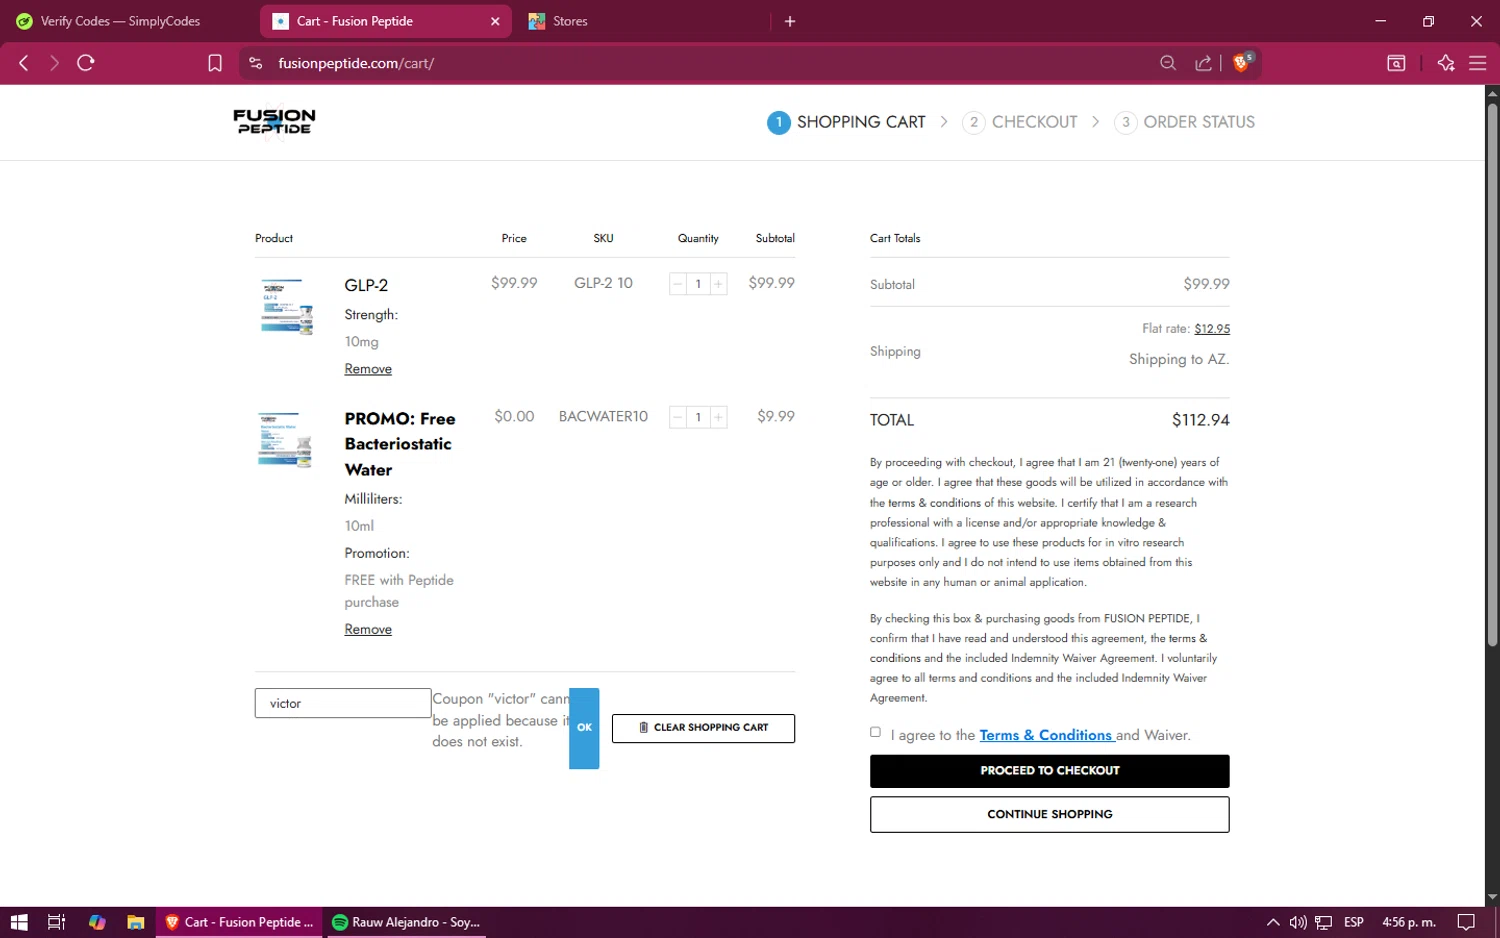The height and width of the screenshot is (938, 1500).
Task: Open GLP-2 product link
Action: tap(366, 285)
